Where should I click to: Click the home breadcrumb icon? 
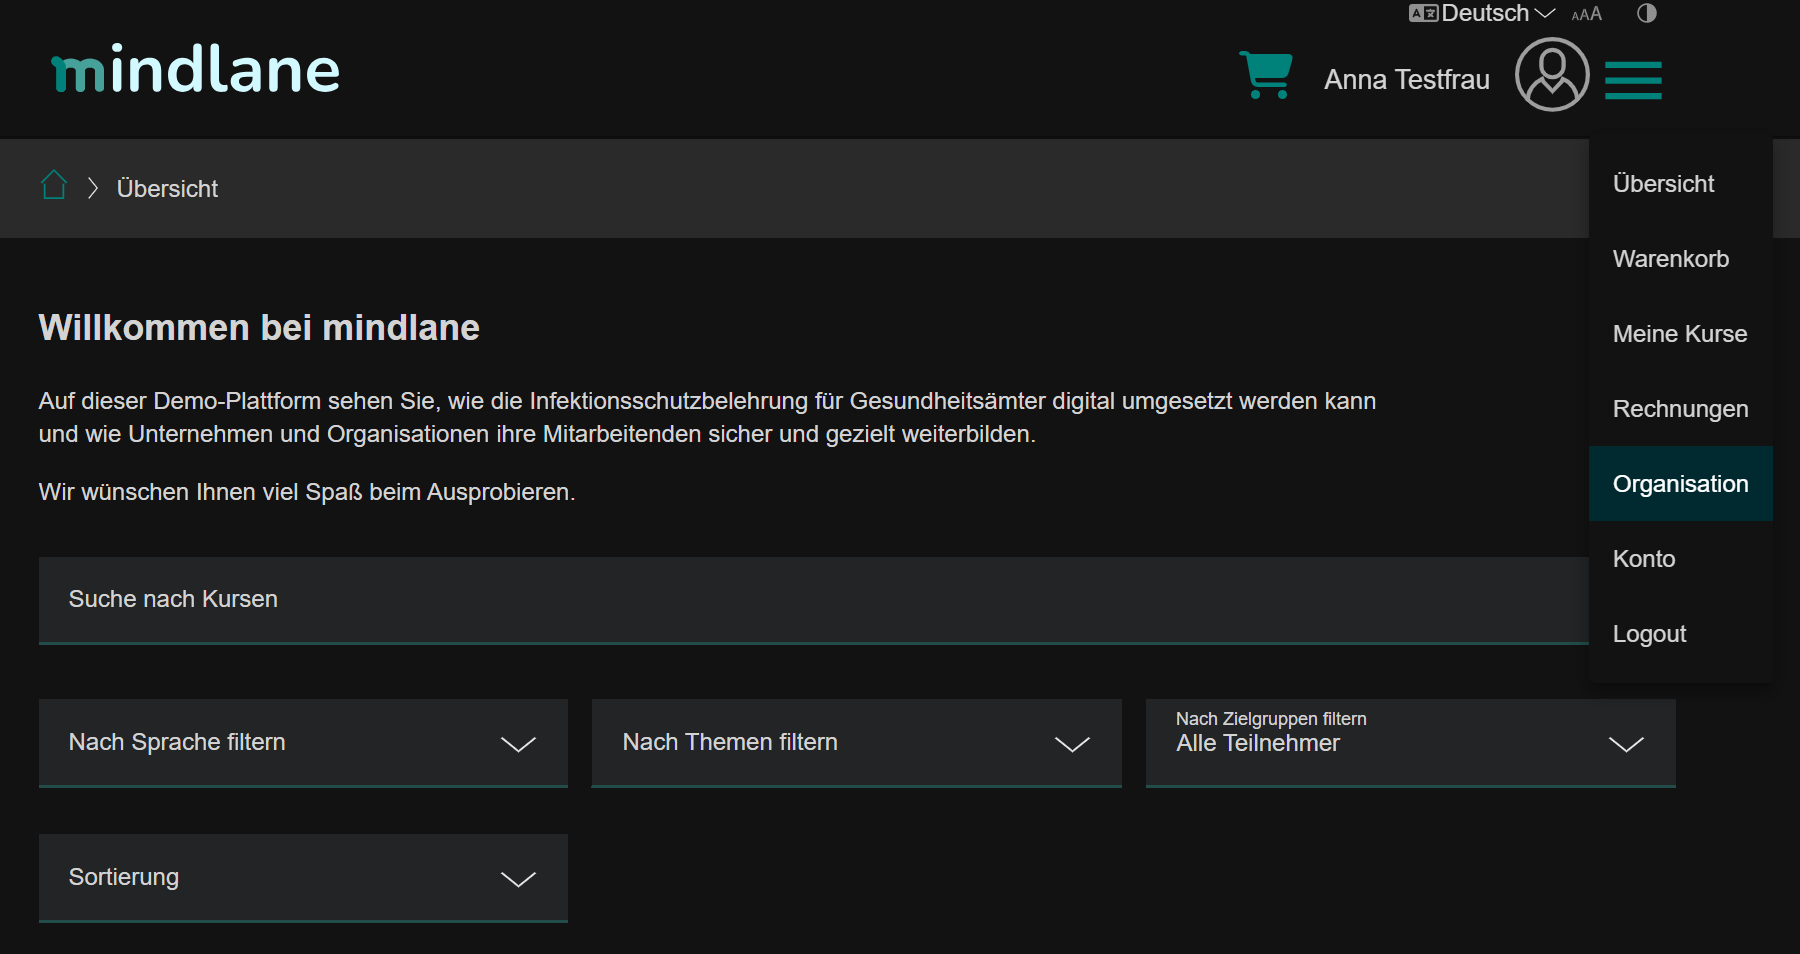click(54, 186)
